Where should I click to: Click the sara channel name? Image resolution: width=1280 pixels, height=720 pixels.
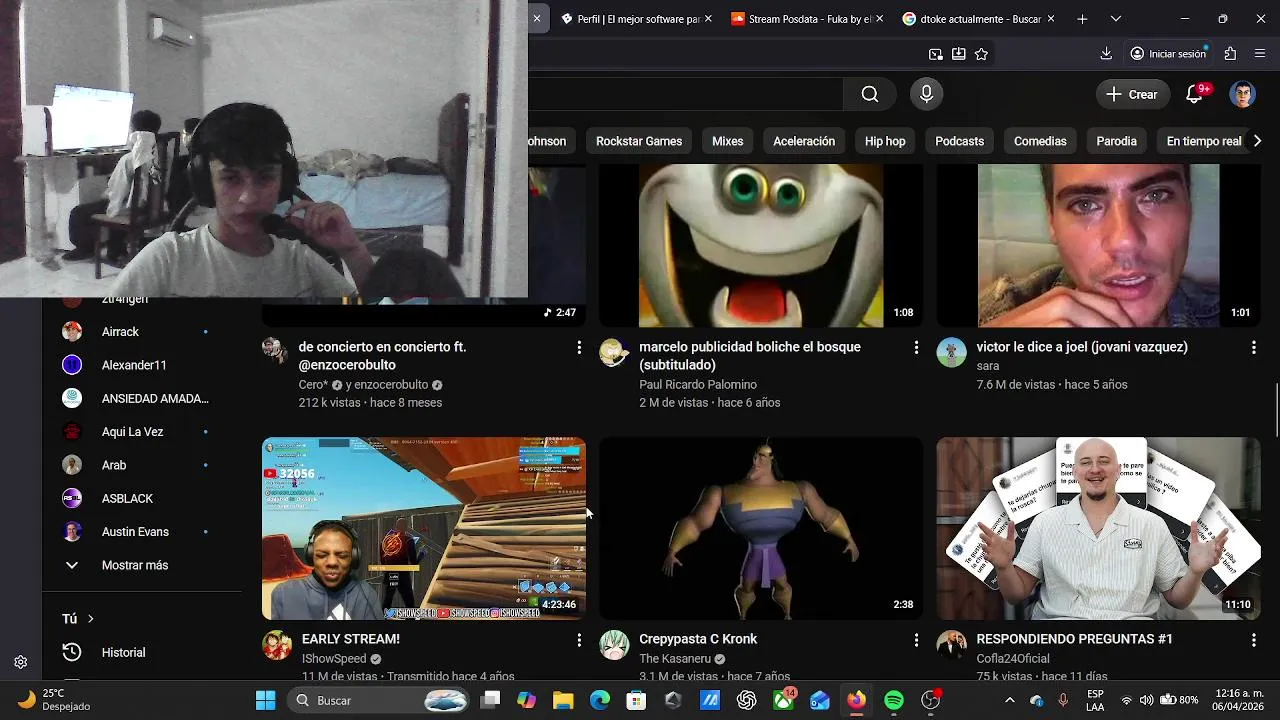point(988,366)
